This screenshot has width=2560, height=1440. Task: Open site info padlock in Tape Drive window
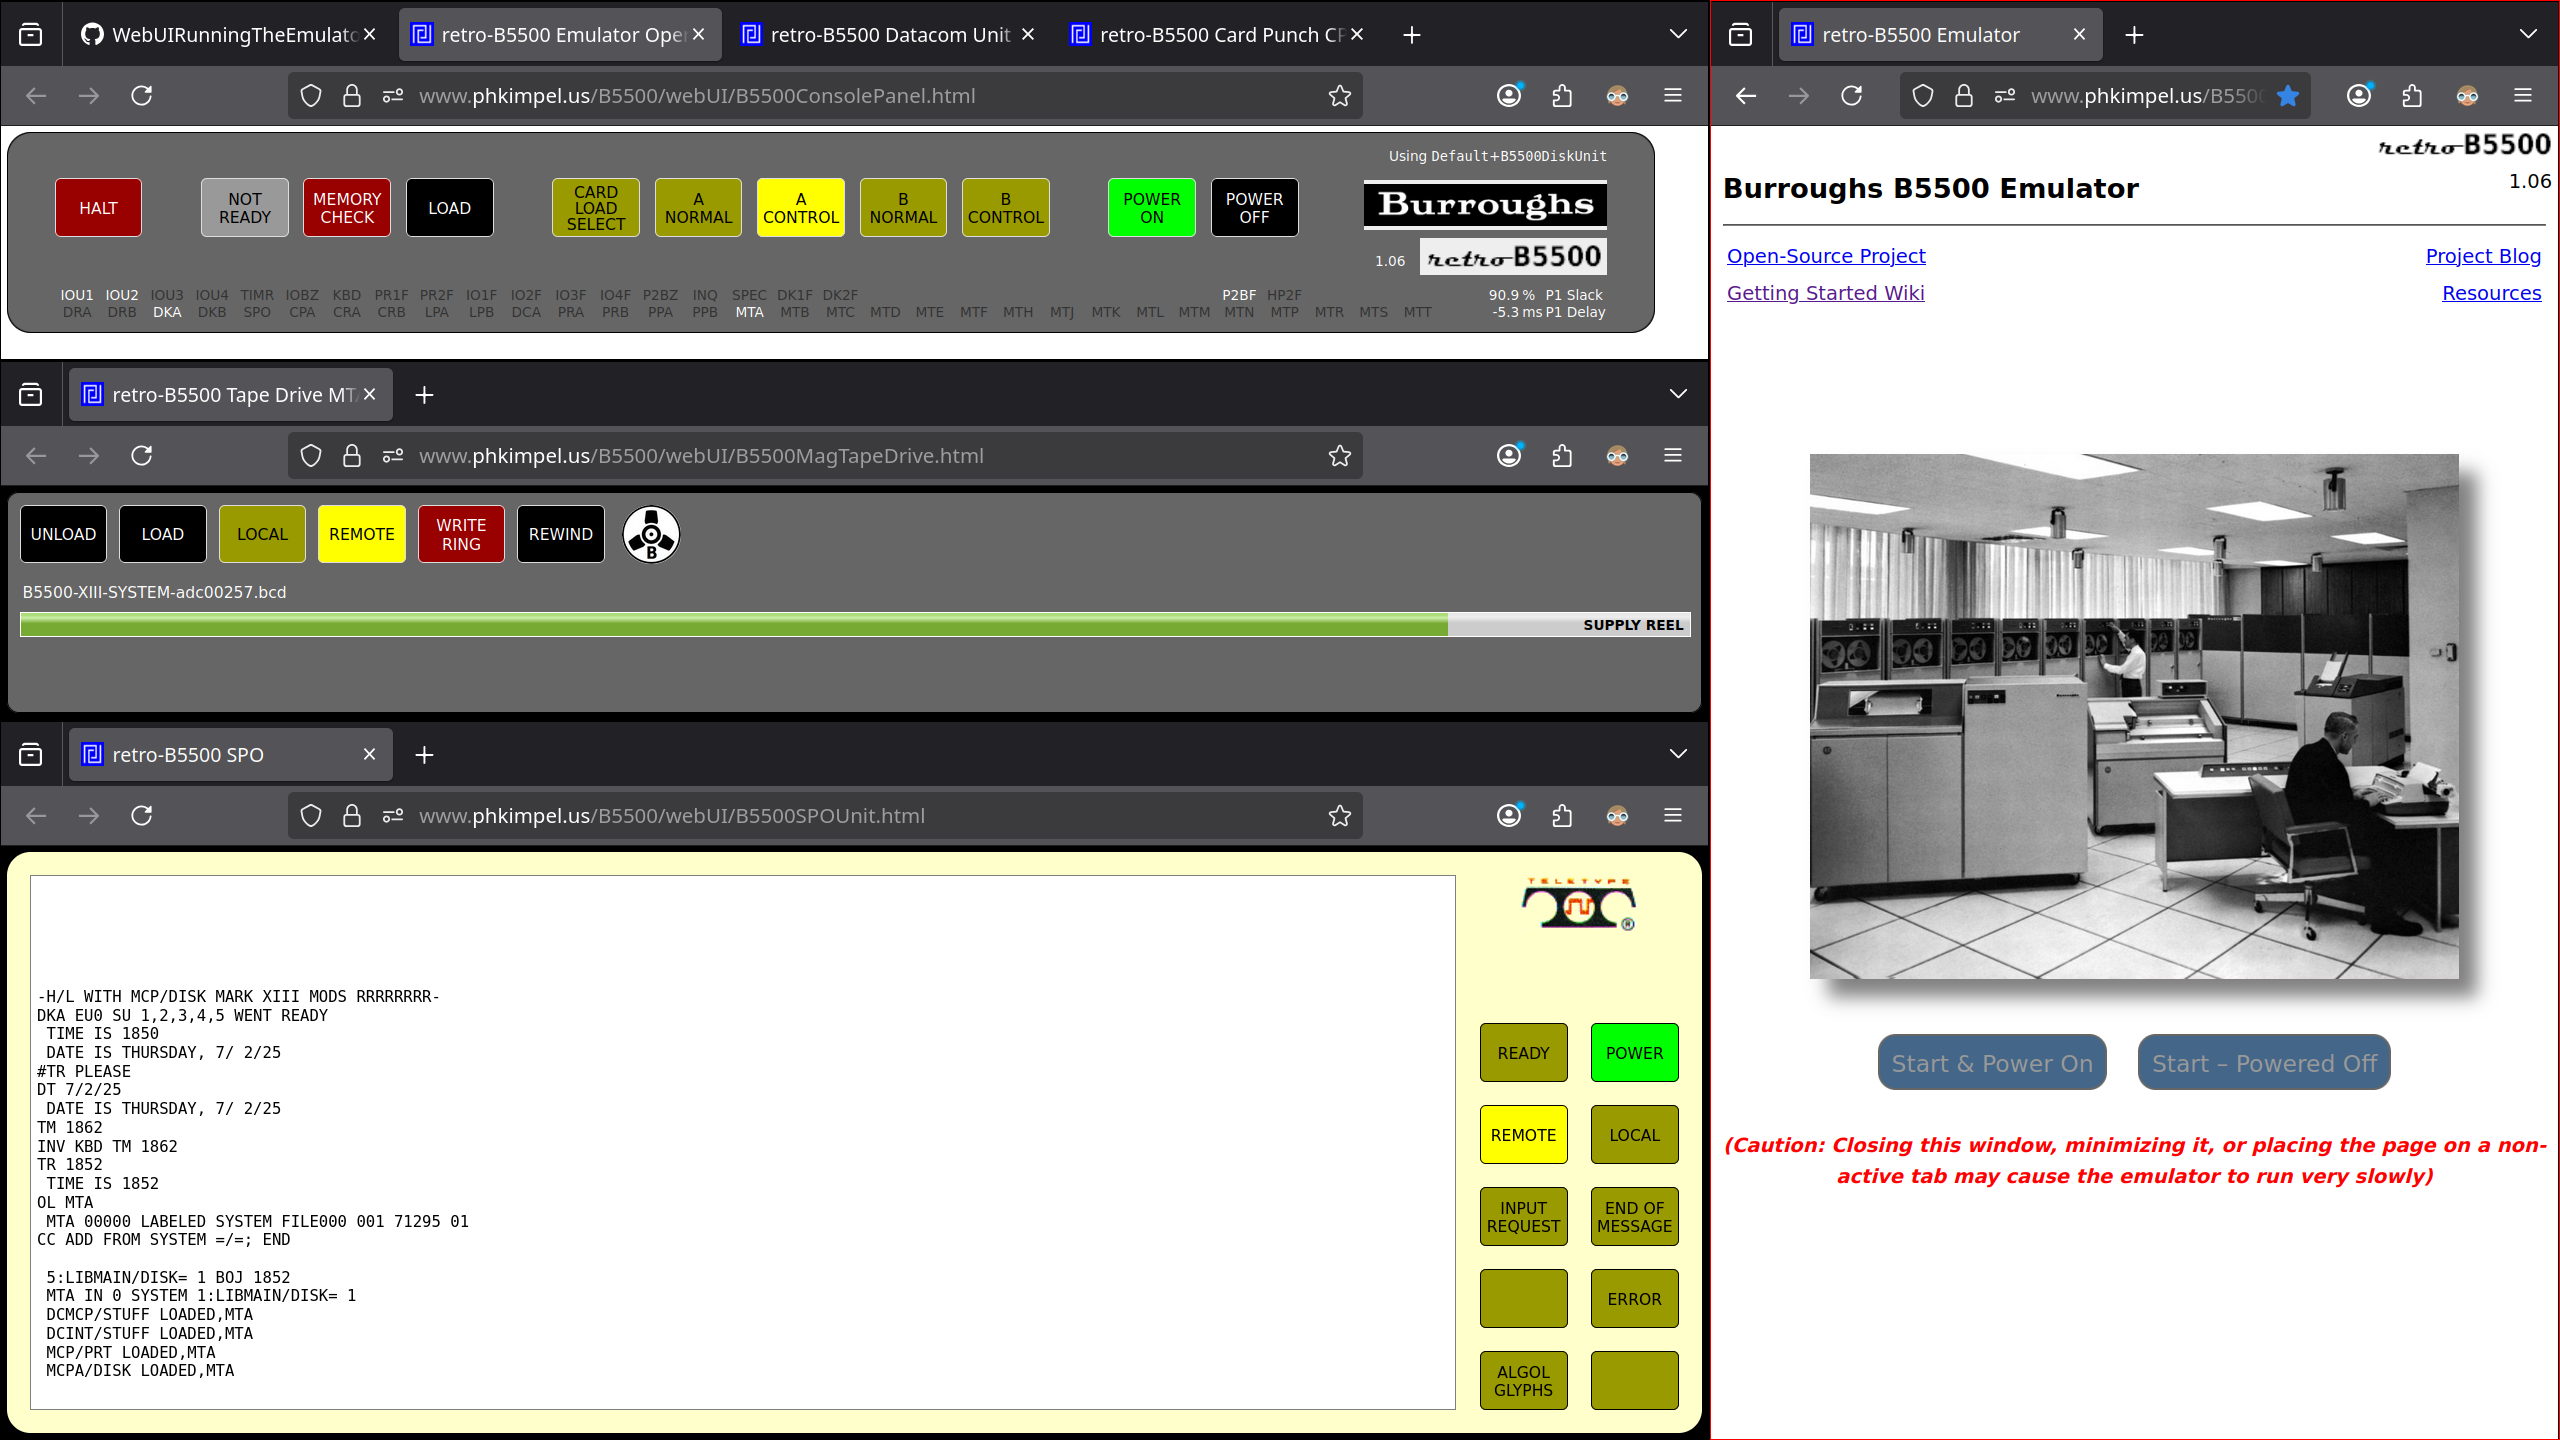352,456
